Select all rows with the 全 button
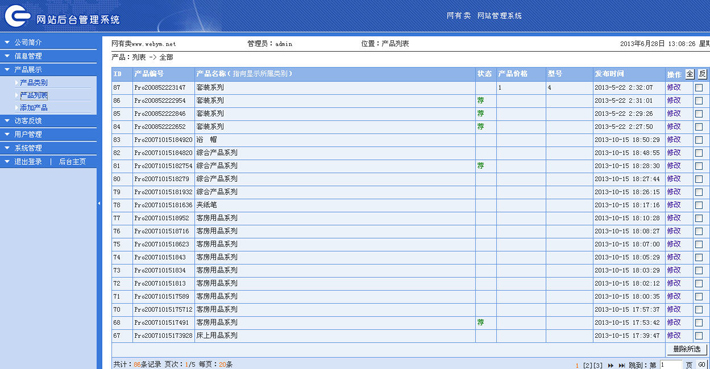 [x=690, y=74]
